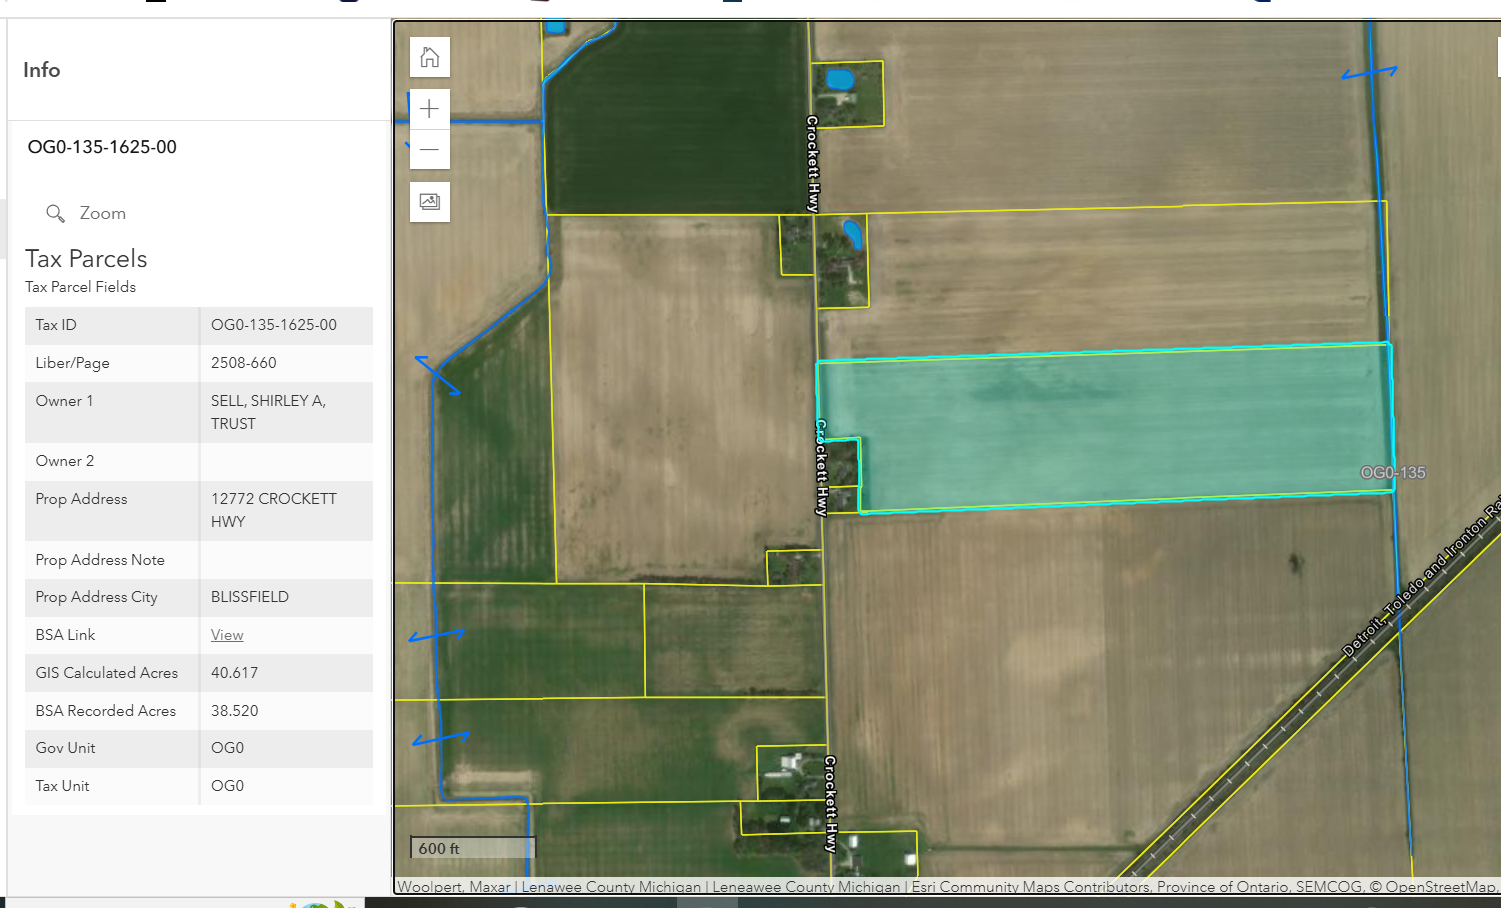This screenshot has width=1501, height=908.
Task: Click the BSA Recorded Acres value 38.520
Action: (234, 711)
